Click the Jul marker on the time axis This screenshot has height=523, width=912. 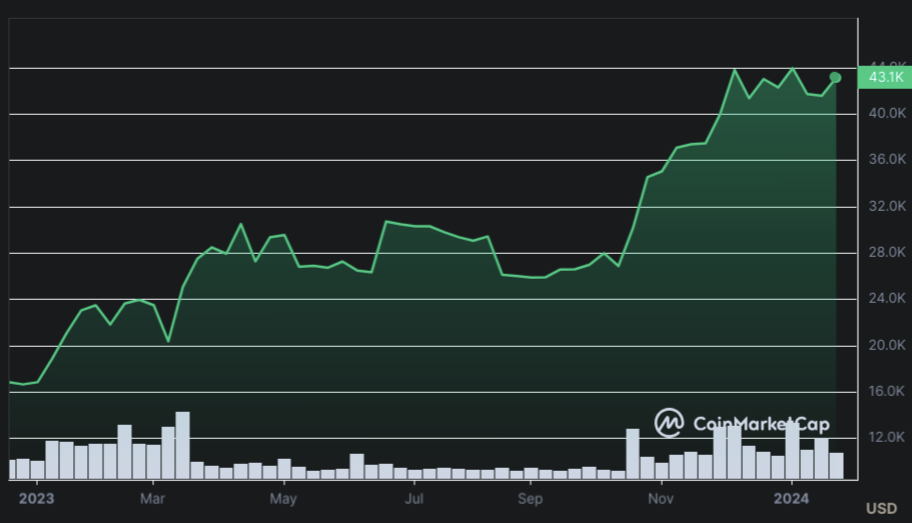[x=413, y=497]
